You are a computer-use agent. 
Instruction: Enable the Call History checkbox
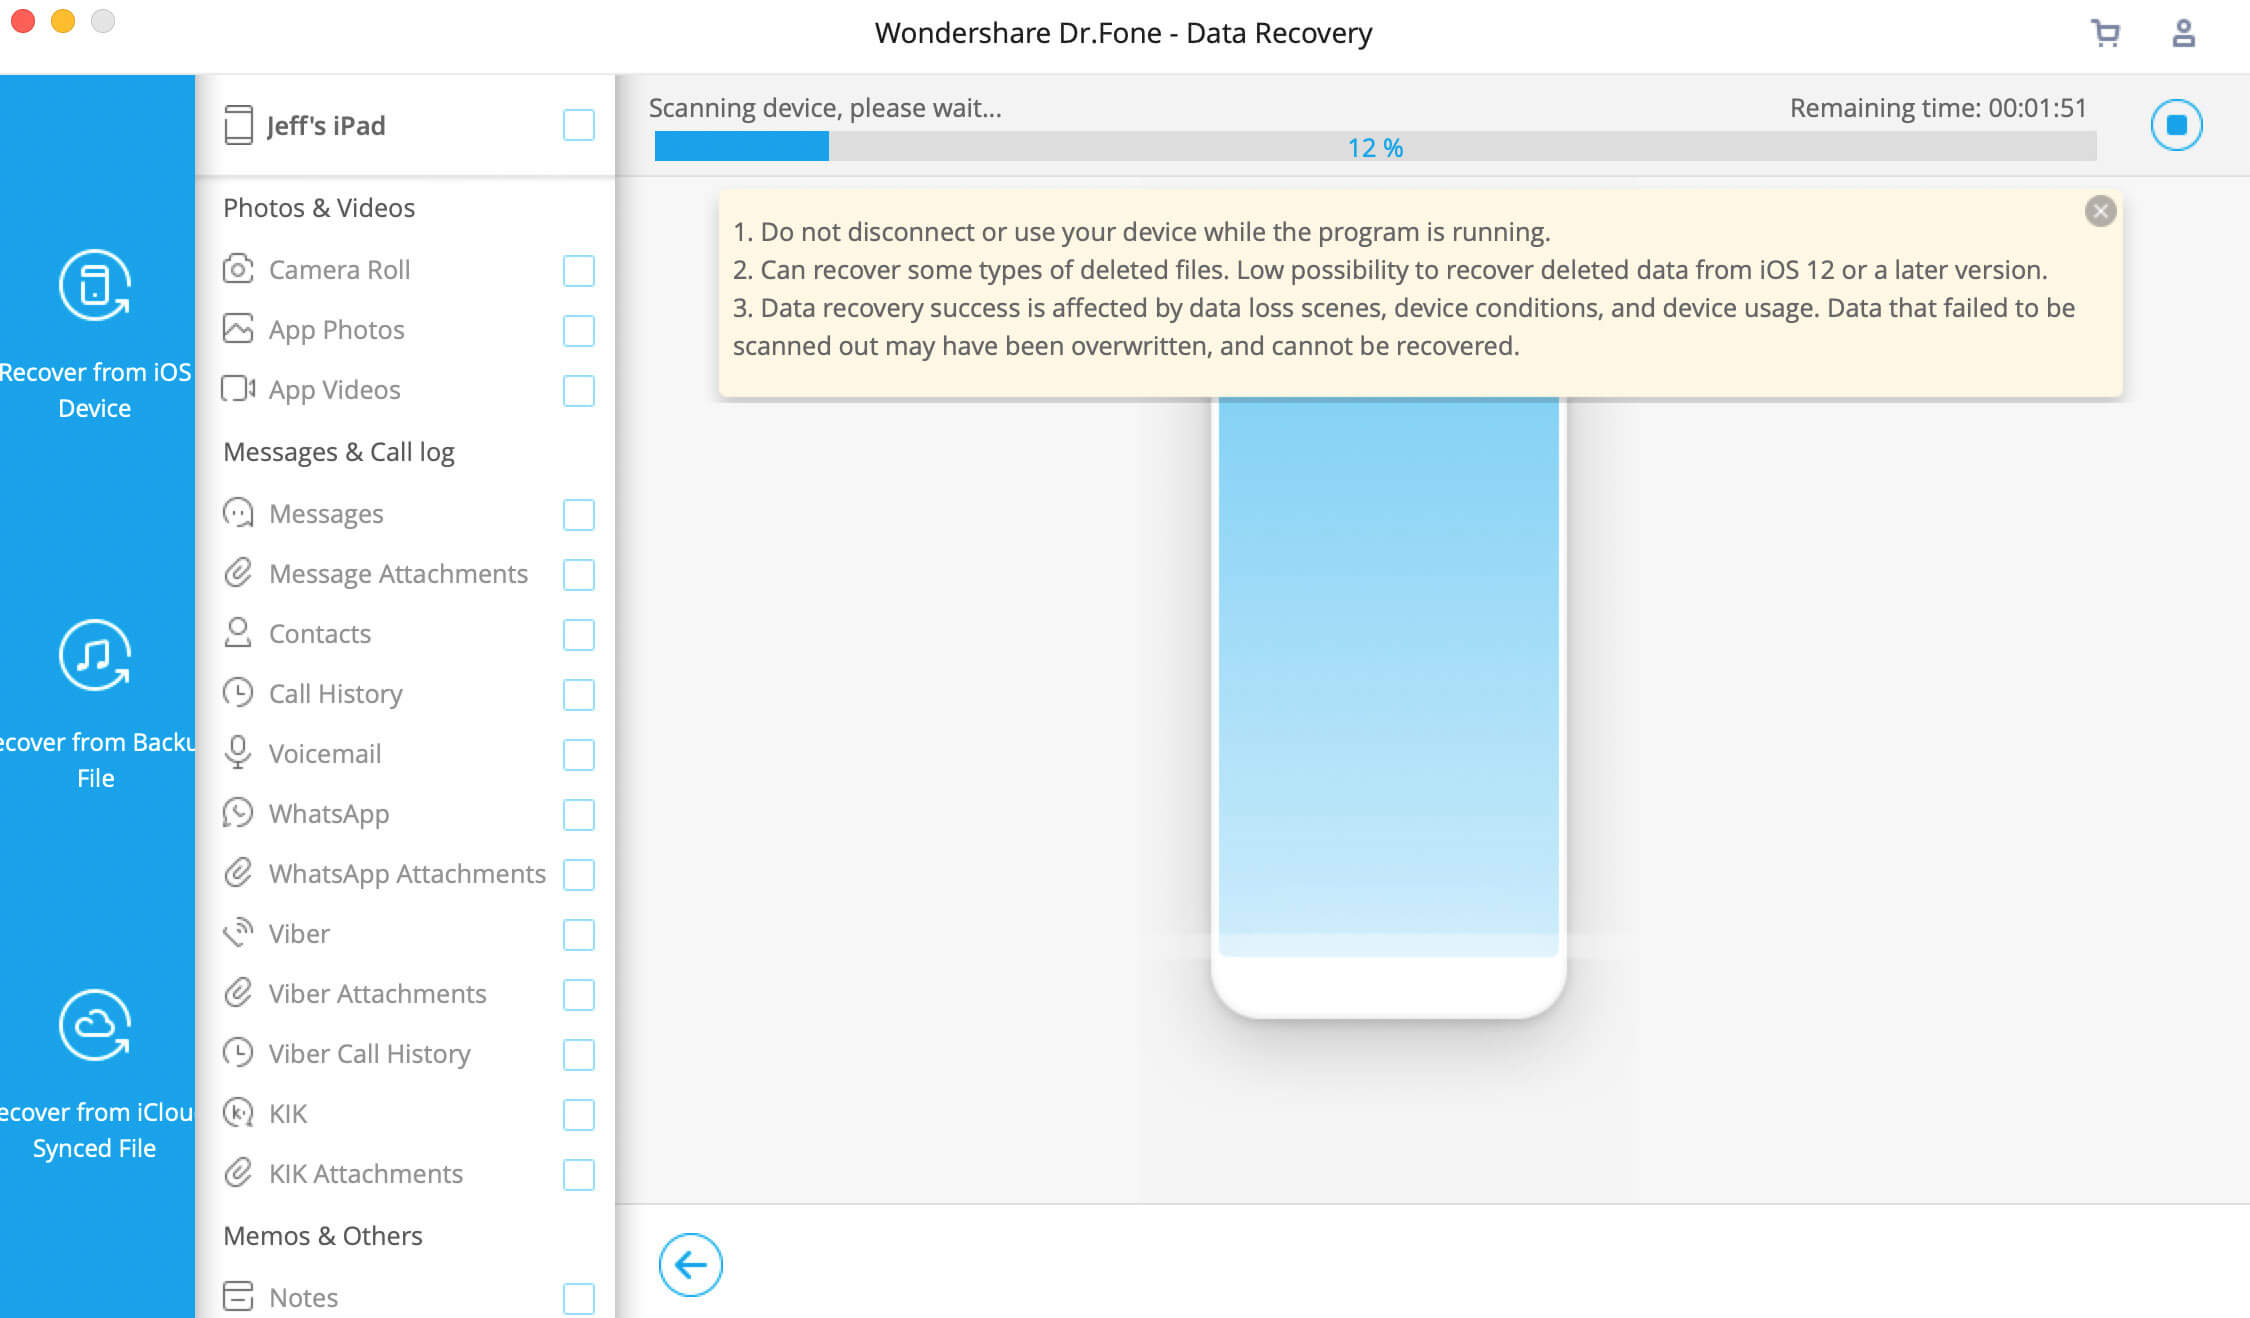(x=578, y=694)
